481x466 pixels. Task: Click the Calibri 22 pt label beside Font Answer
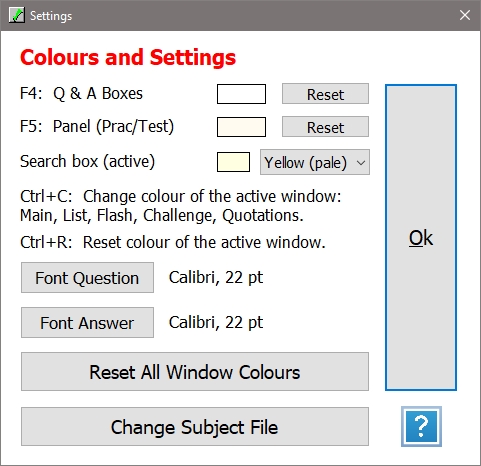tap(216, 323)
